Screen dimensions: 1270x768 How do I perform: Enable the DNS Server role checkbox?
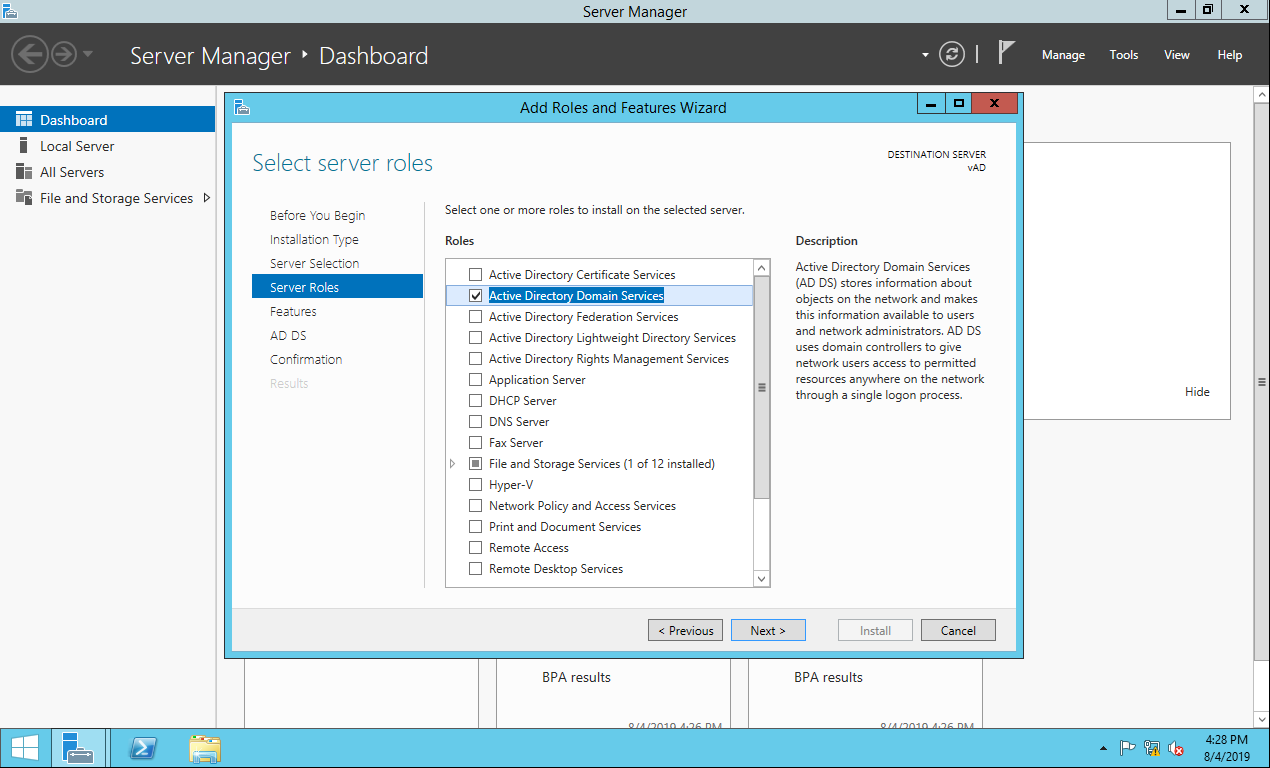(x=476, y=422)
